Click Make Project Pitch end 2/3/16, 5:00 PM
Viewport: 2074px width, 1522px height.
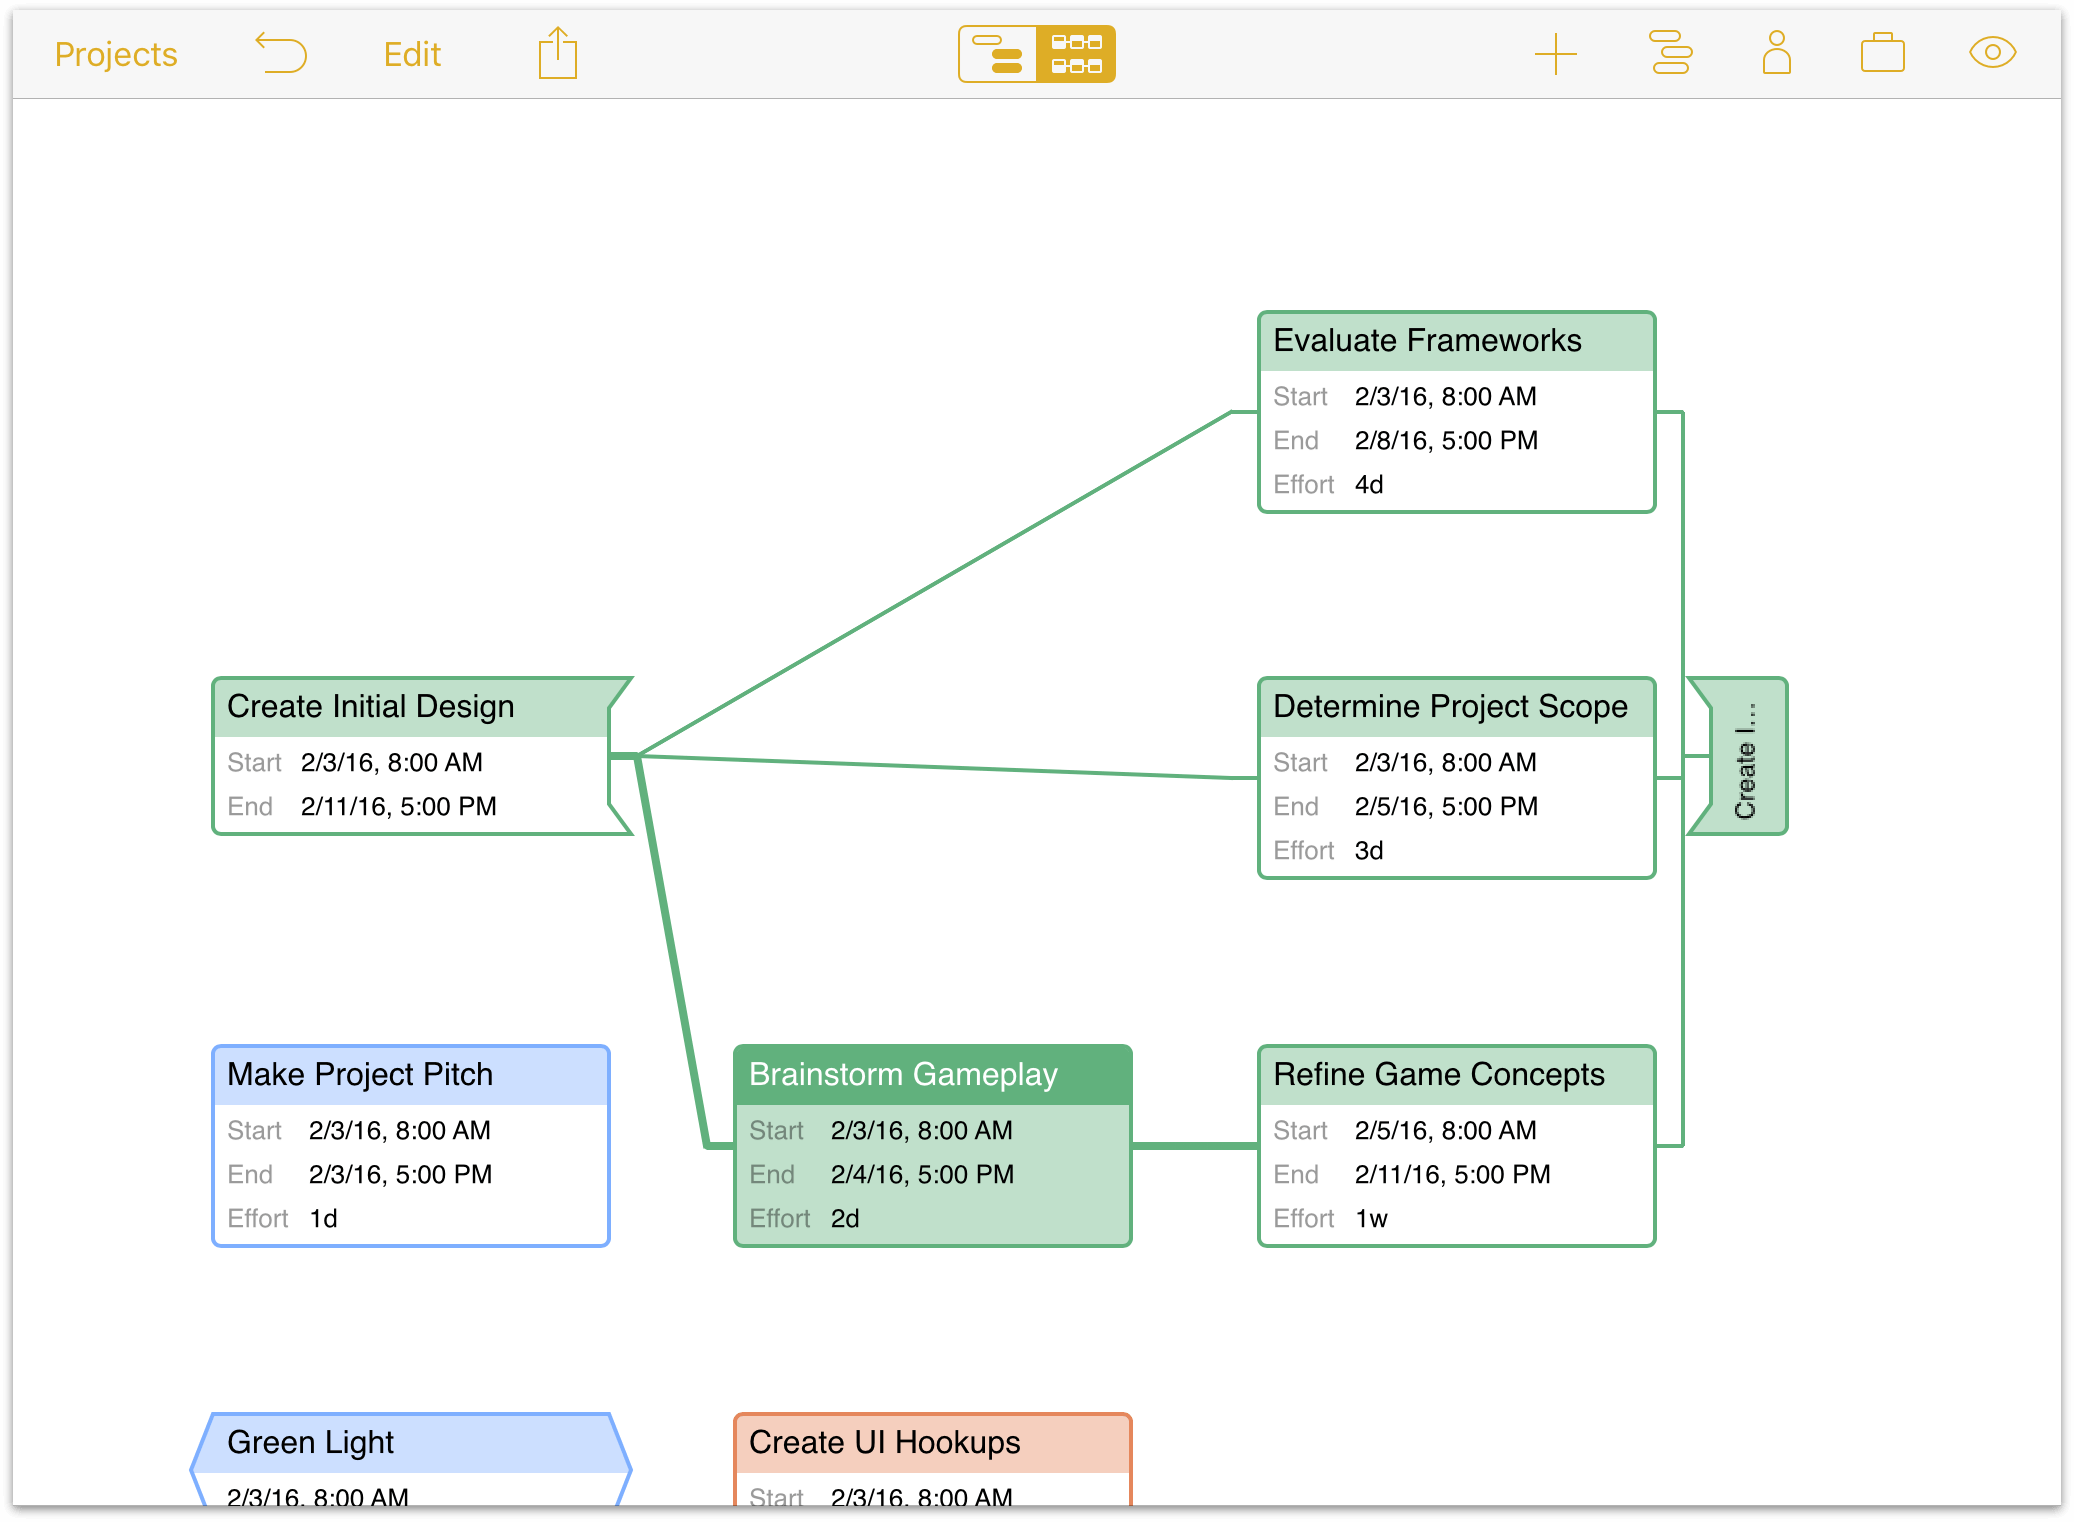click(x=400, y=1175)
